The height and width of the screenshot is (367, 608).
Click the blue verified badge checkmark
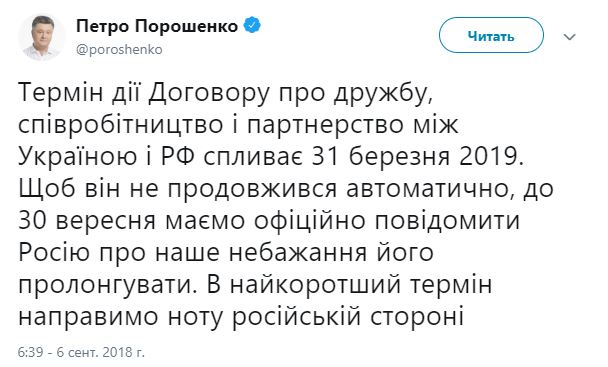click(x=252, y=26)
